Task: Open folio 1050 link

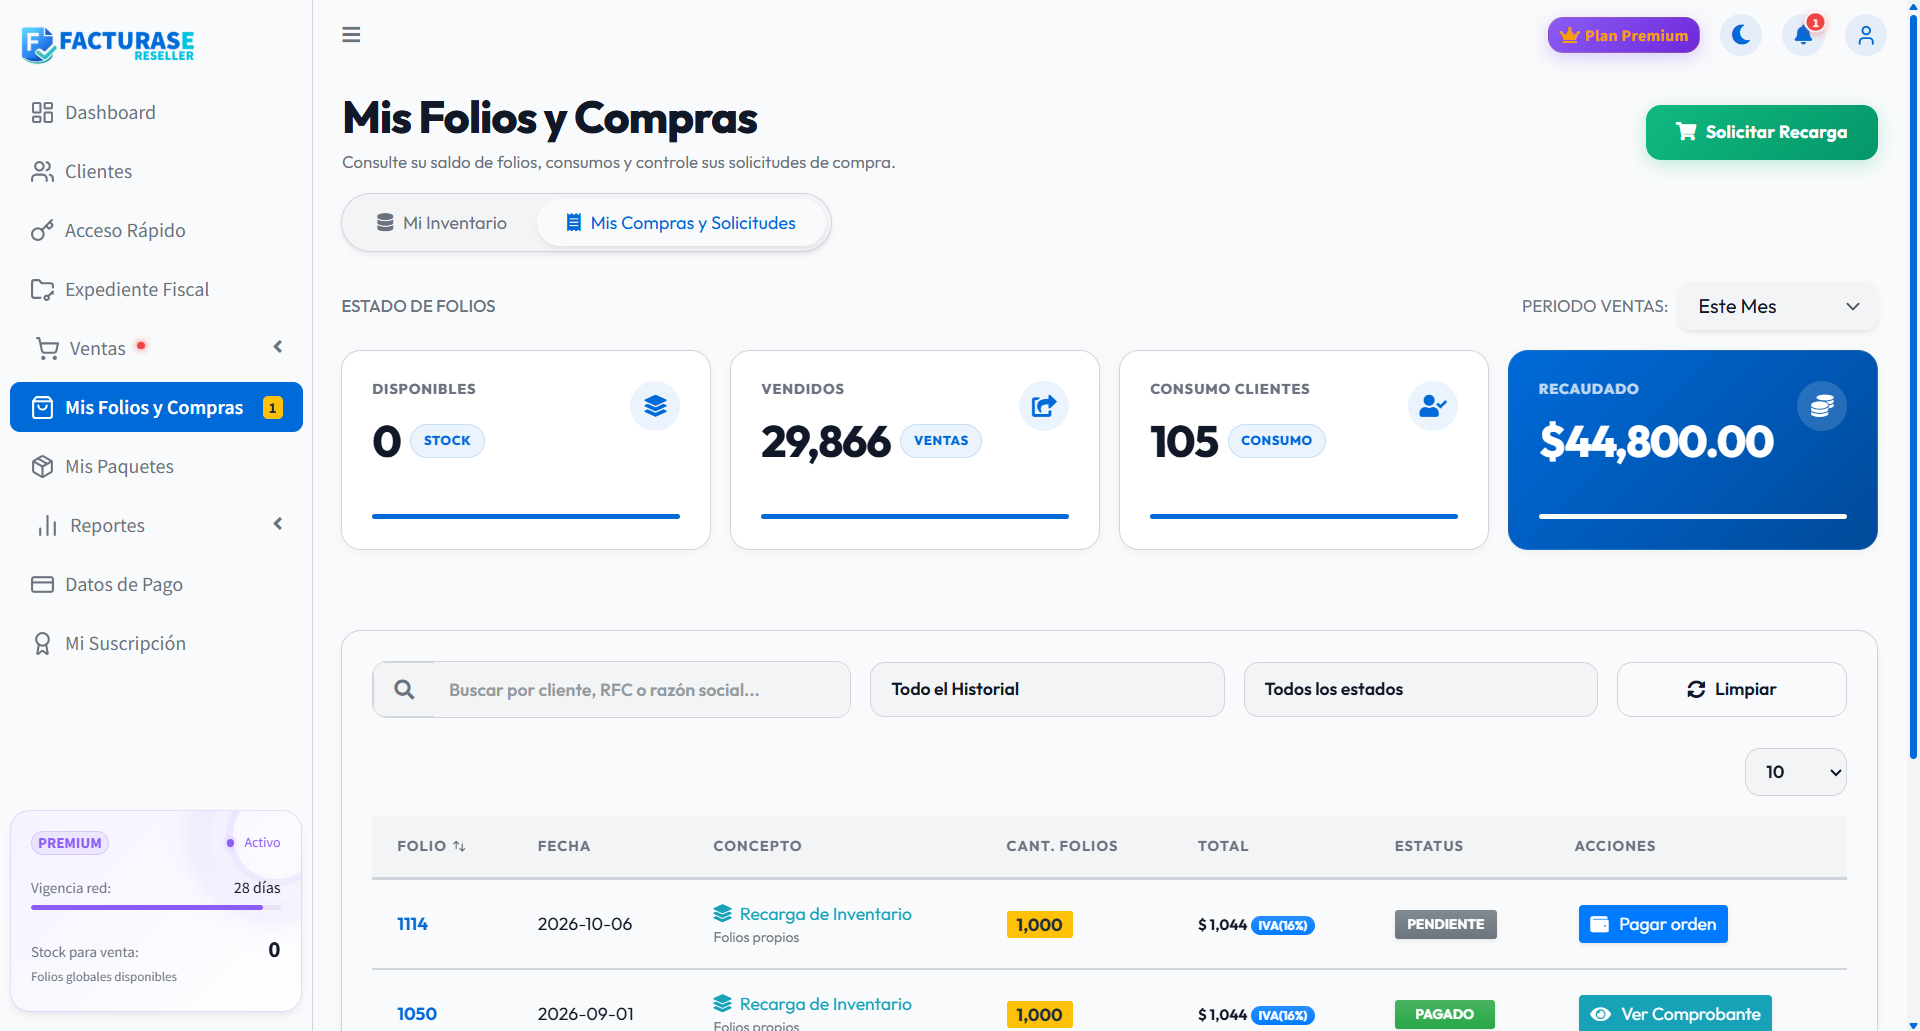Action: pyautogui.click(x=417, y=1014)
